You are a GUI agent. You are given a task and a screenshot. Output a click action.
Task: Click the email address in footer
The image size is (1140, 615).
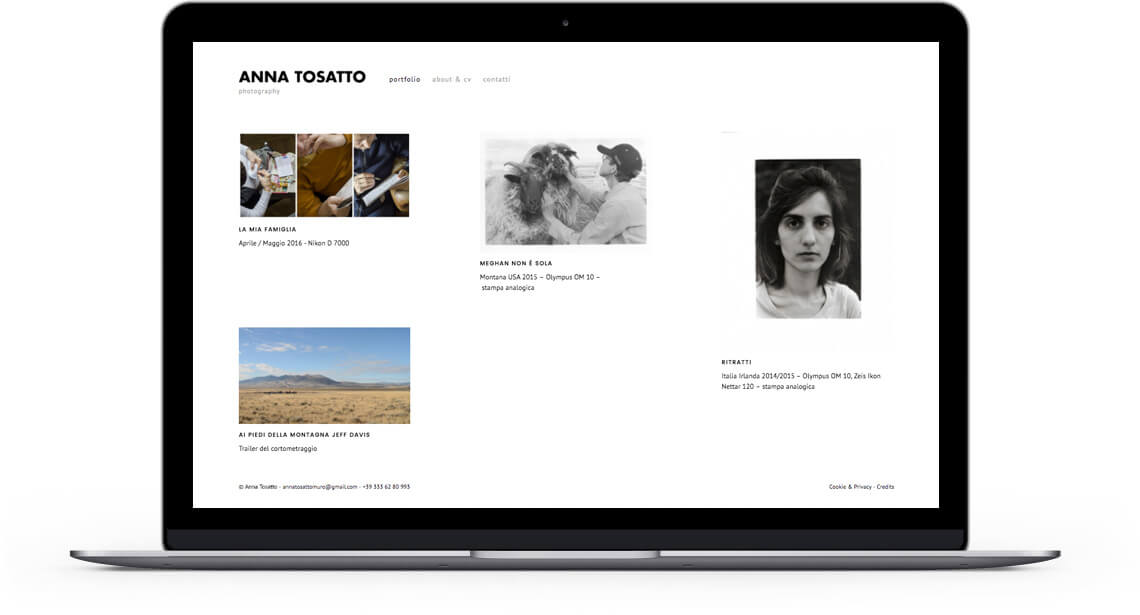320,487
